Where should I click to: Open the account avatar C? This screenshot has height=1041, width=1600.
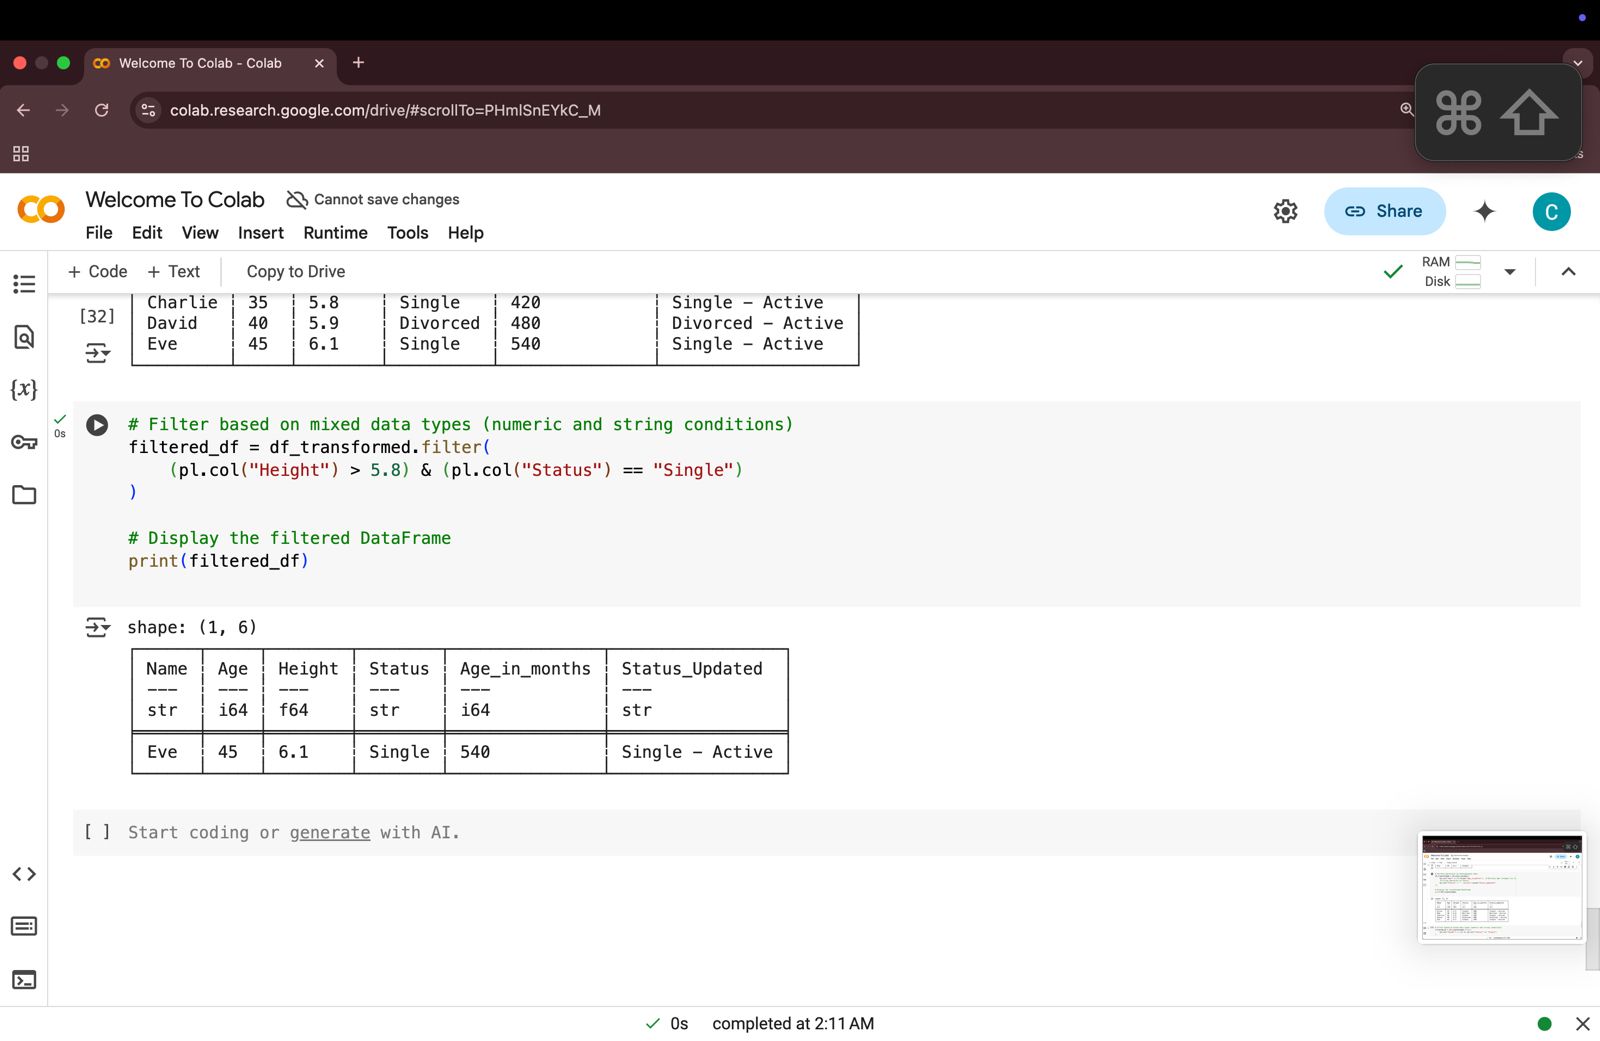click(x=1551, y=211)
